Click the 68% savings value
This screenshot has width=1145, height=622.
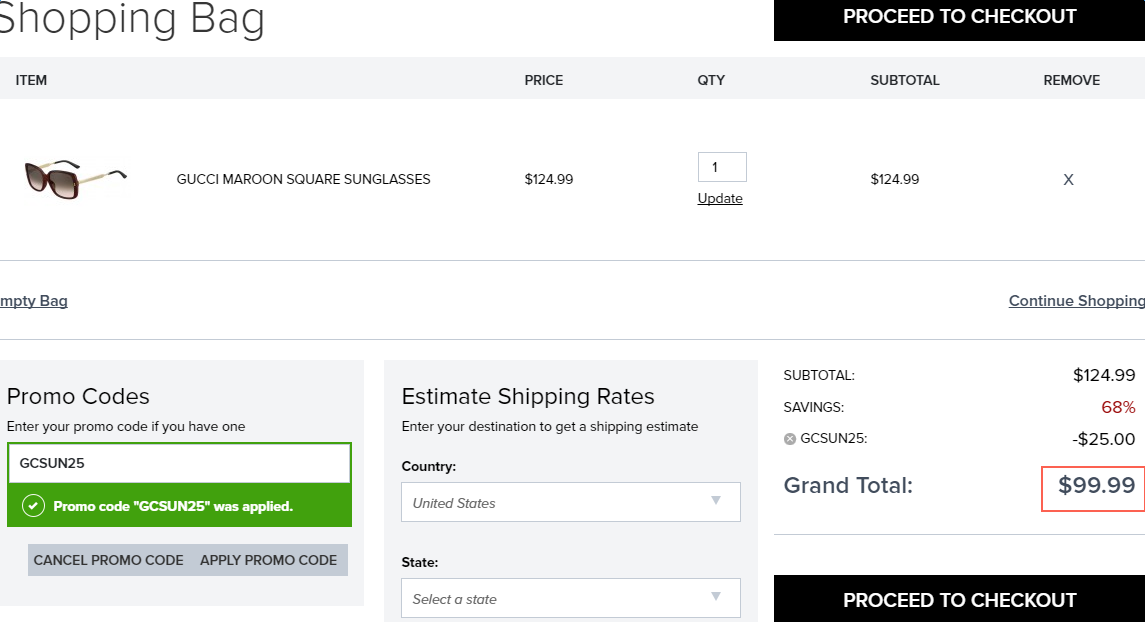coord(1118,407)
